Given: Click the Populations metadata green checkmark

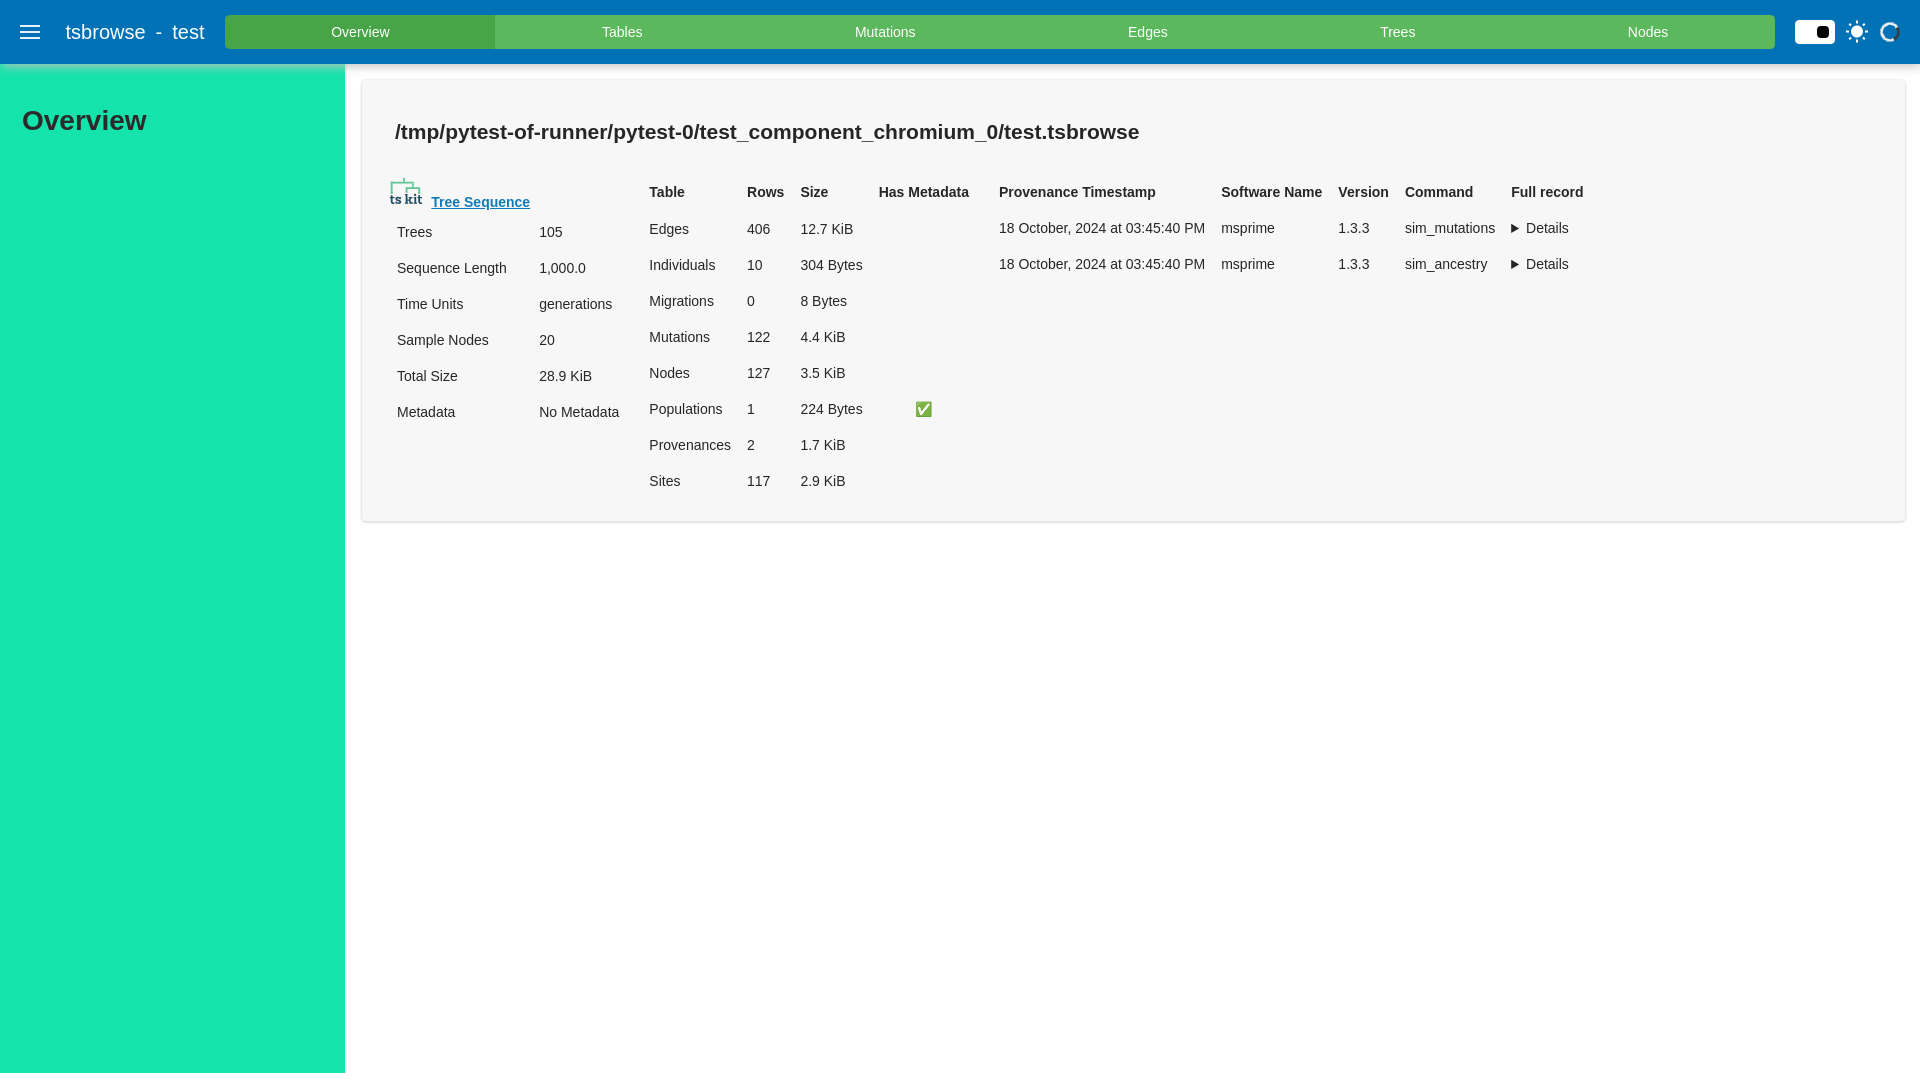Looking at the screenshot, I should [923, 410].
